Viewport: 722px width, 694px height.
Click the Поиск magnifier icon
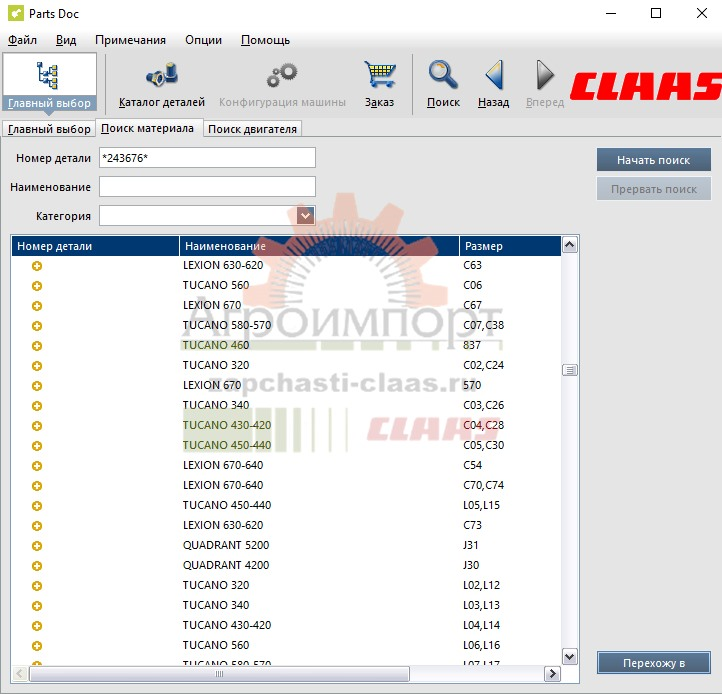(443, 74)
